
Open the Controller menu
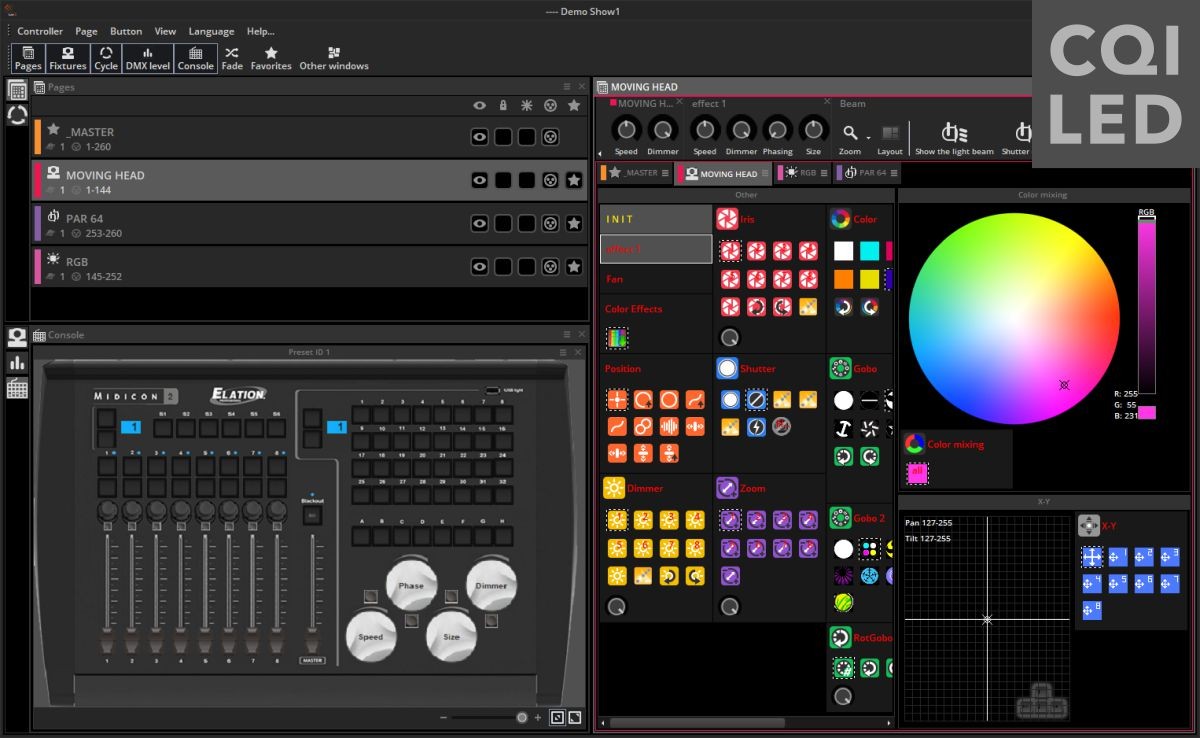pyautogui.click(x=40, y=31)
